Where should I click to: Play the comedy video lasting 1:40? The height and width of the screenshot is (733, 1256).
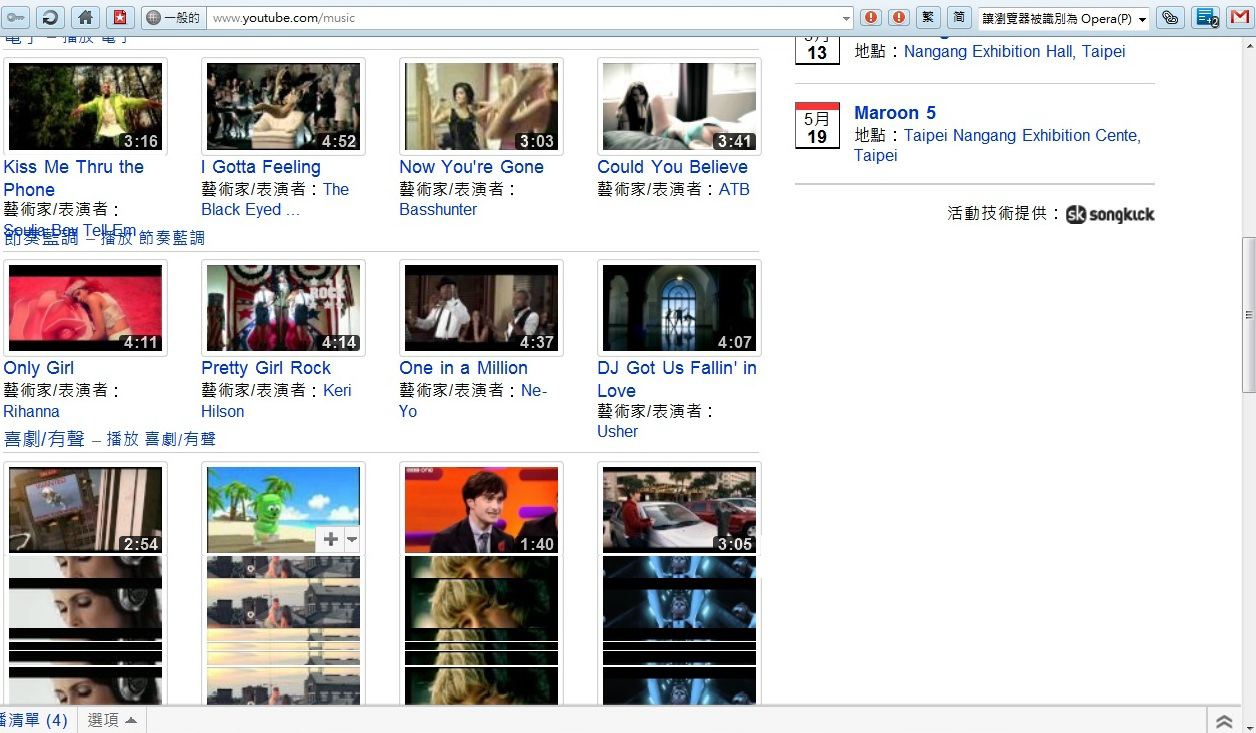[x=481, y=509]
